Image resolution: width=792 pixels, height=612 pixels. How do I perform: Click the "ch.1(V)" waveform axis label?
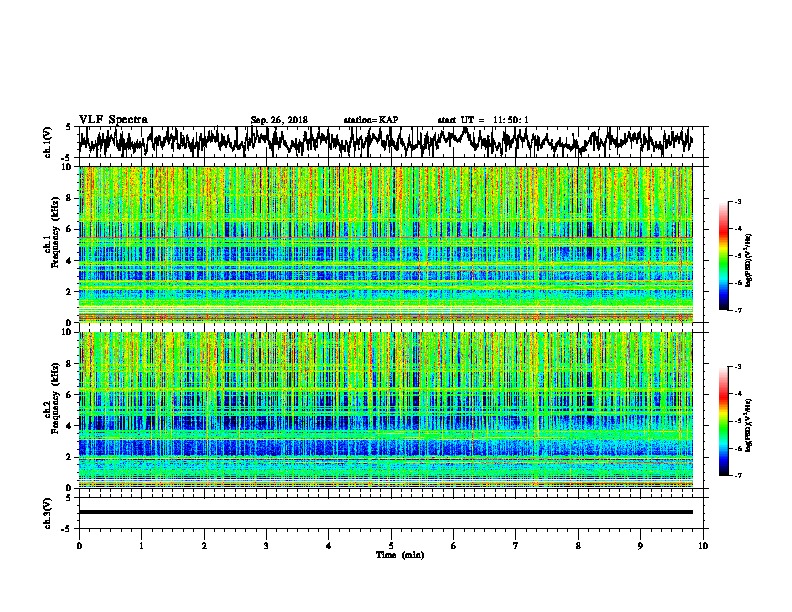(48, 142)
